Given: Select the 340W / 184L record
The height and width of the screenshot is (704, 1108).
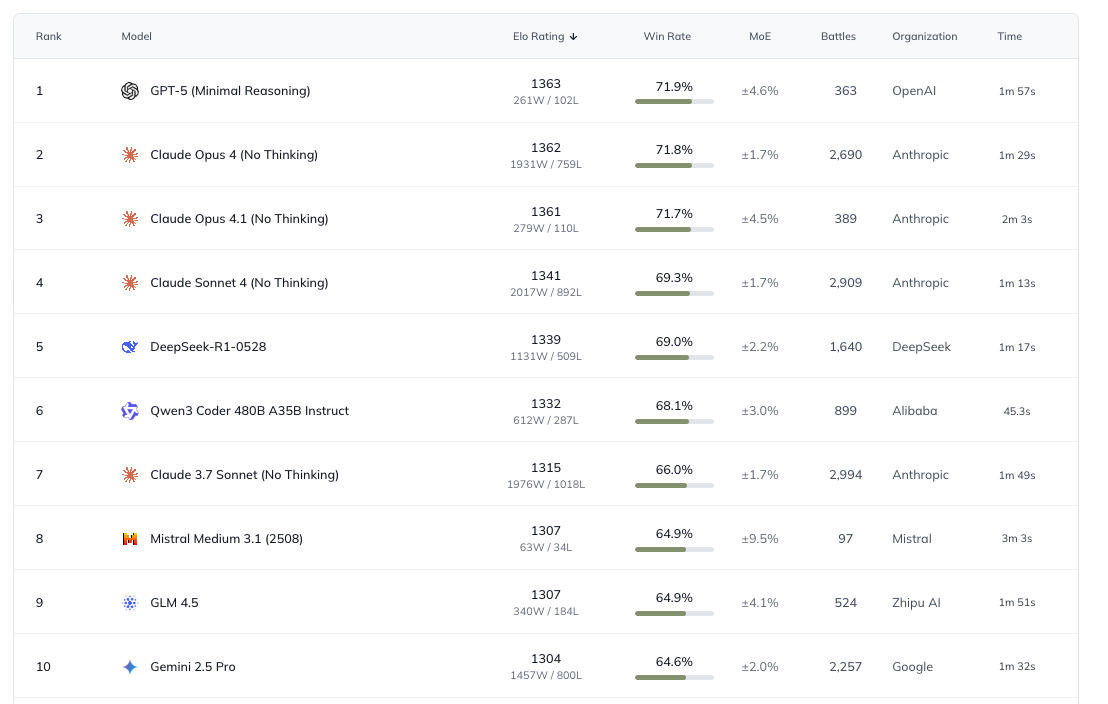Looking at the screenshot, I should click(x=546, y=612).
